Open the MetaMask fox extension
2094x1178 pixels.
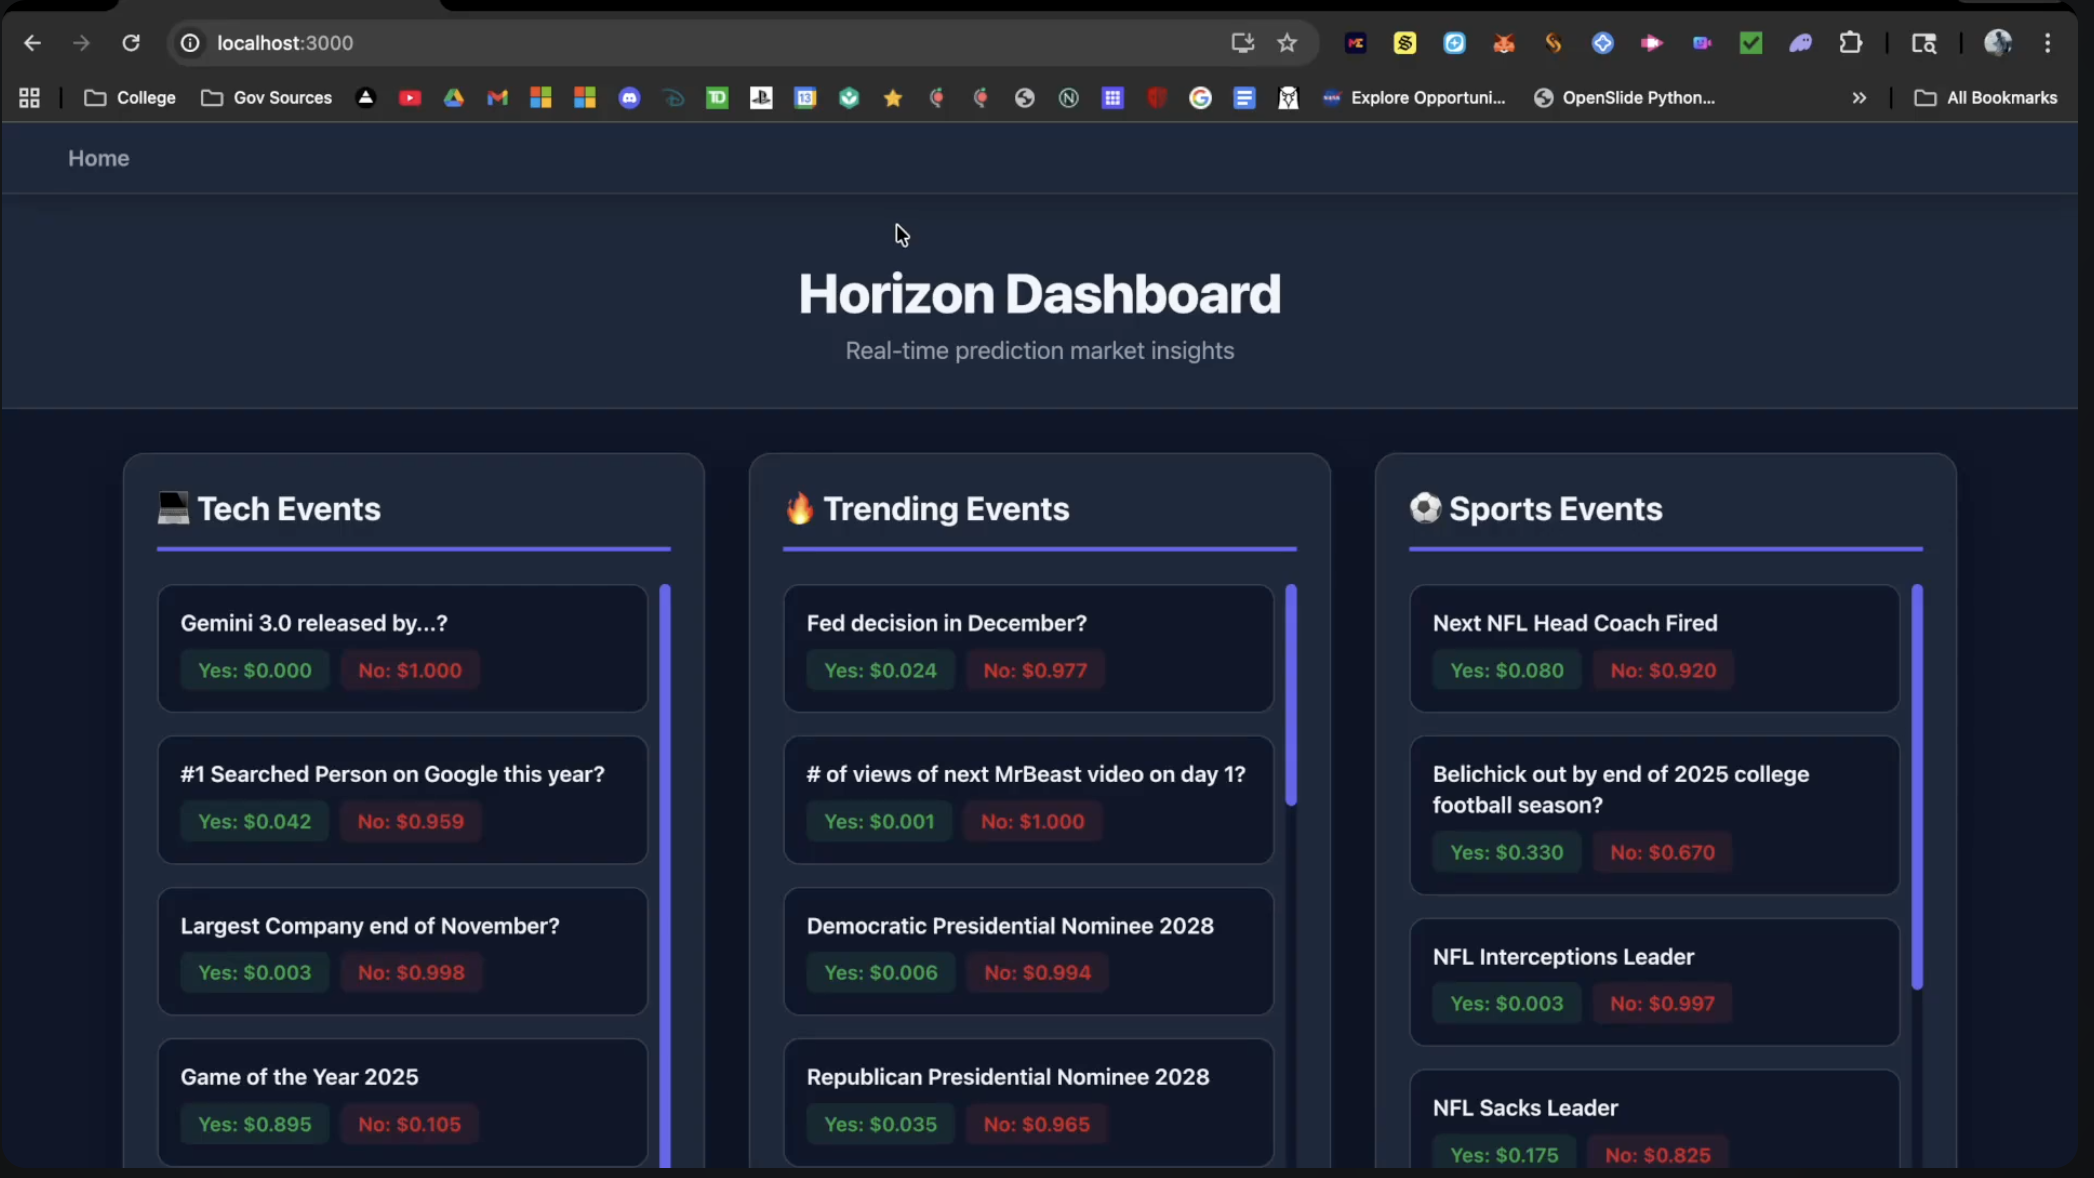click(1504, 43)
